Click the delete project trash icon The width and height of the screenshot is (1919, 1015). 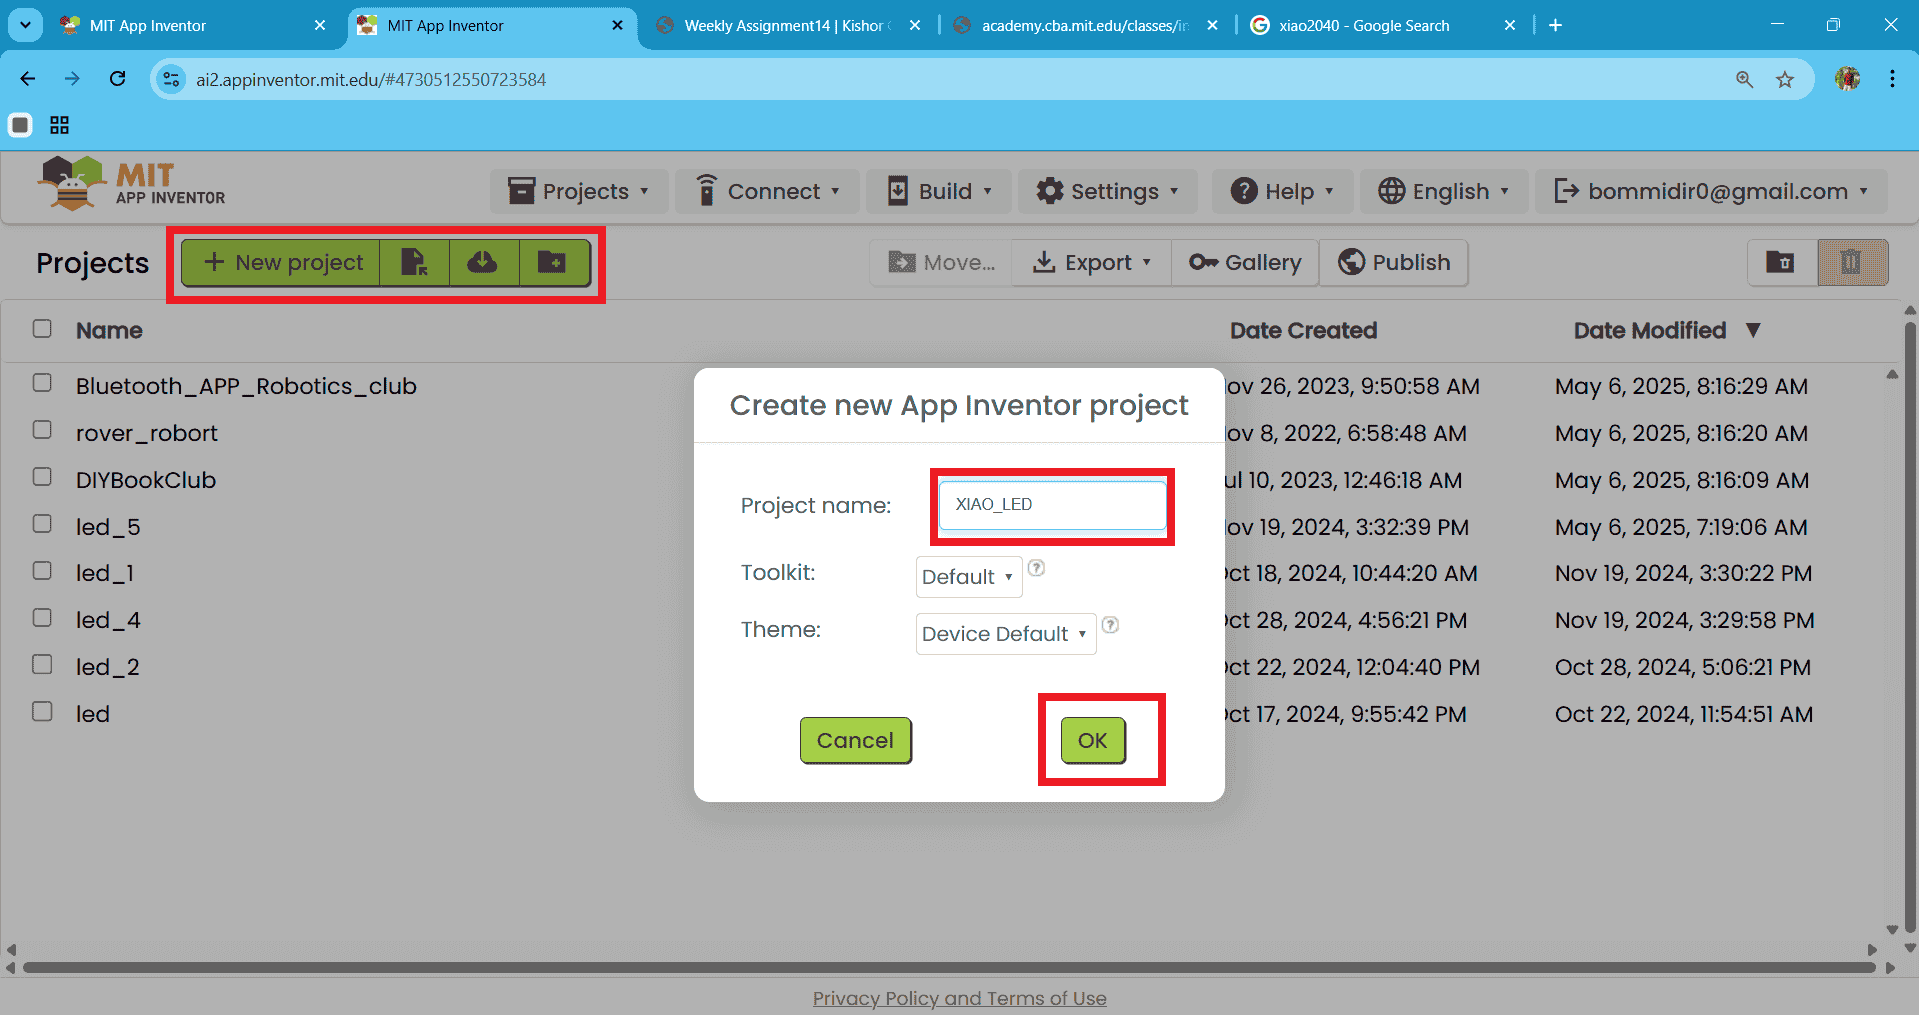pyautogui.click(x=1852, y=263)
